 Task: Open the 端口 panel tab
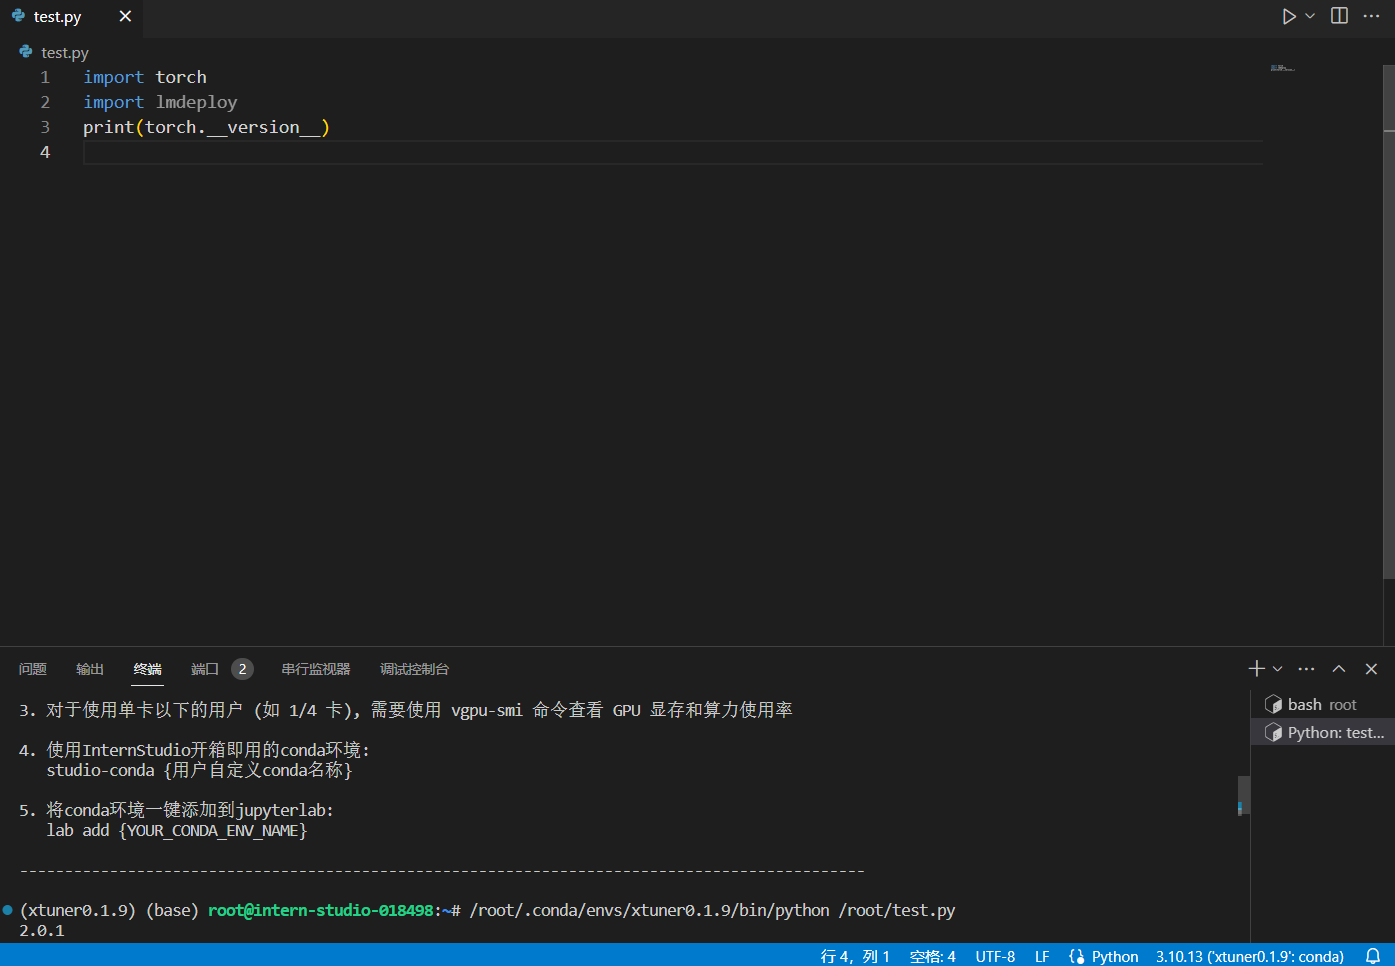tap(205, 669)
